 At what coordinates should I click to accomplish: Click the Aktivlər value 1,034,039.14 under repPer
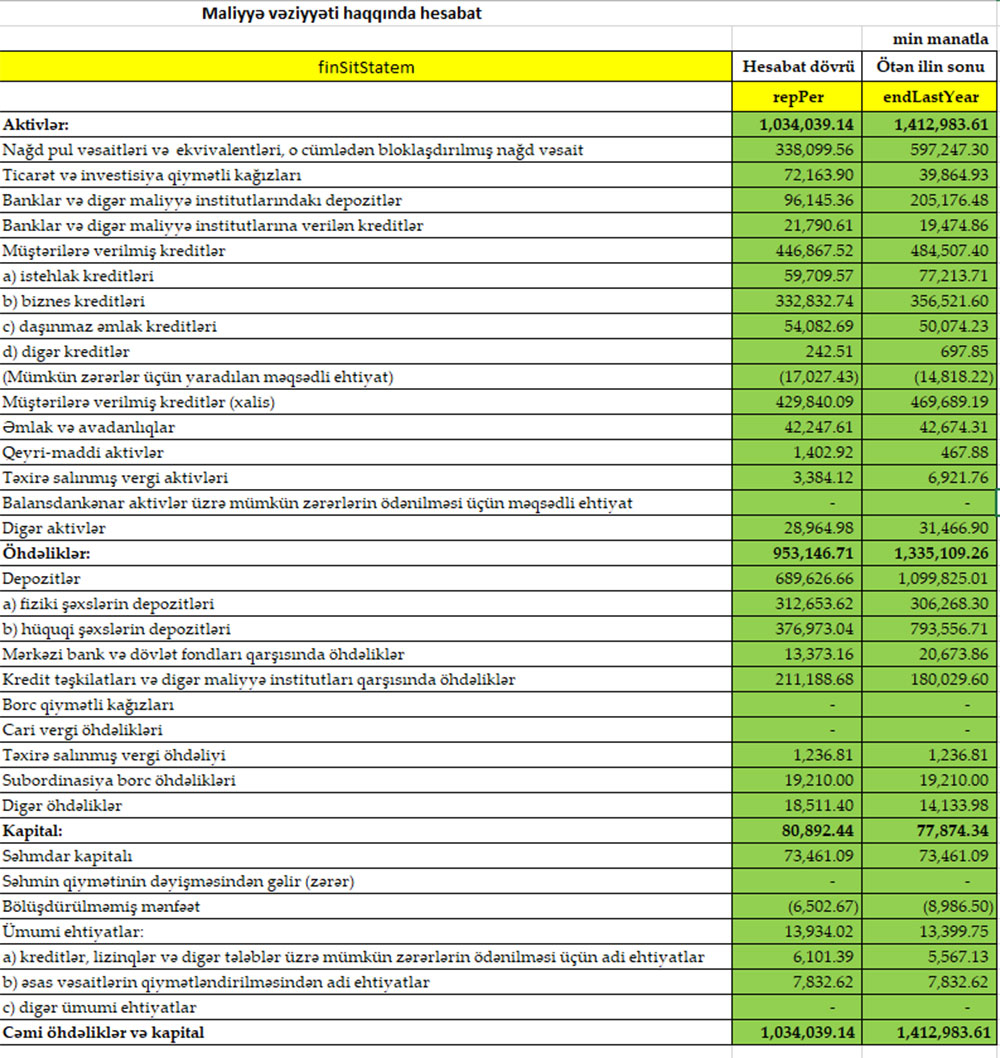[797, 125]
